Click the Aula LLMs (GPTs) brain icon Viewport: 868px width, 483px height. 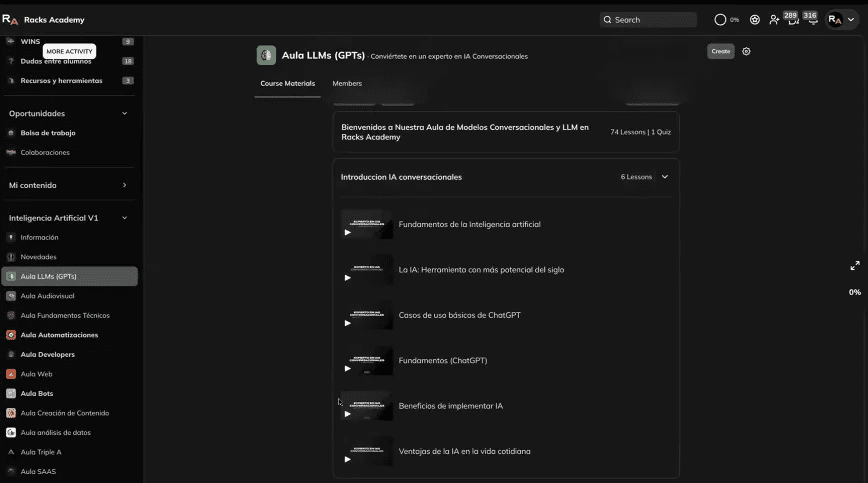pos(266,55)
